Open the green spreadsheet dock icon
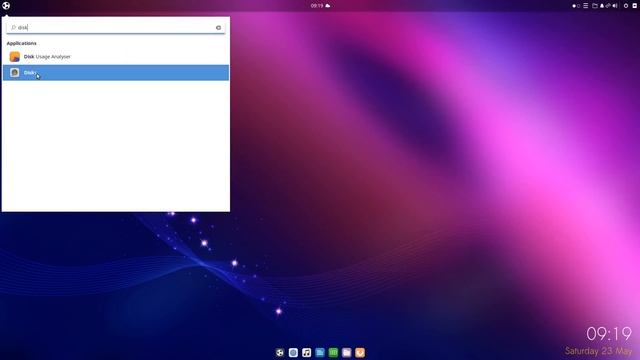Screen dimensions: 640x360 pyautogui.click(x=333, y=352)
